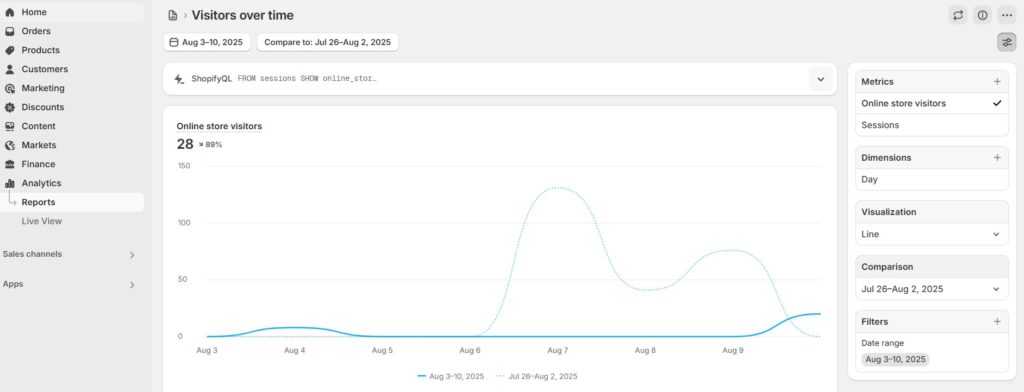Click the Content image icon
This screenshot has width=1024, height=392.
click(10, 126)
